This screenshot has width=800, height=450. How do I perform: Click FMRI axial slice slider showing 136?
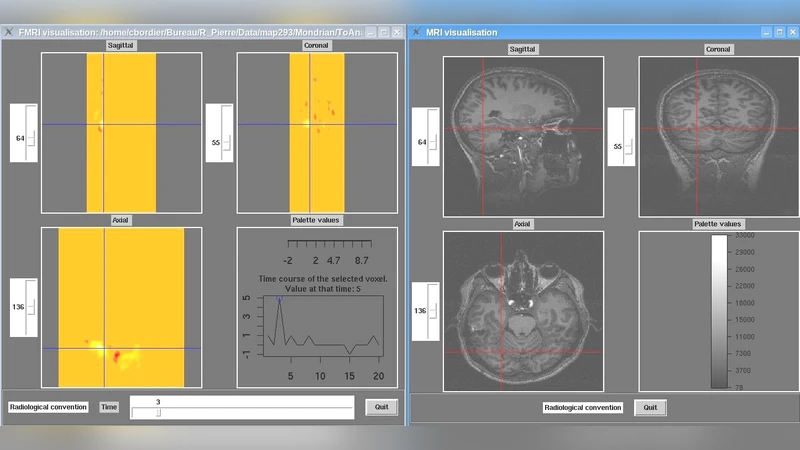tap(24, 308)
